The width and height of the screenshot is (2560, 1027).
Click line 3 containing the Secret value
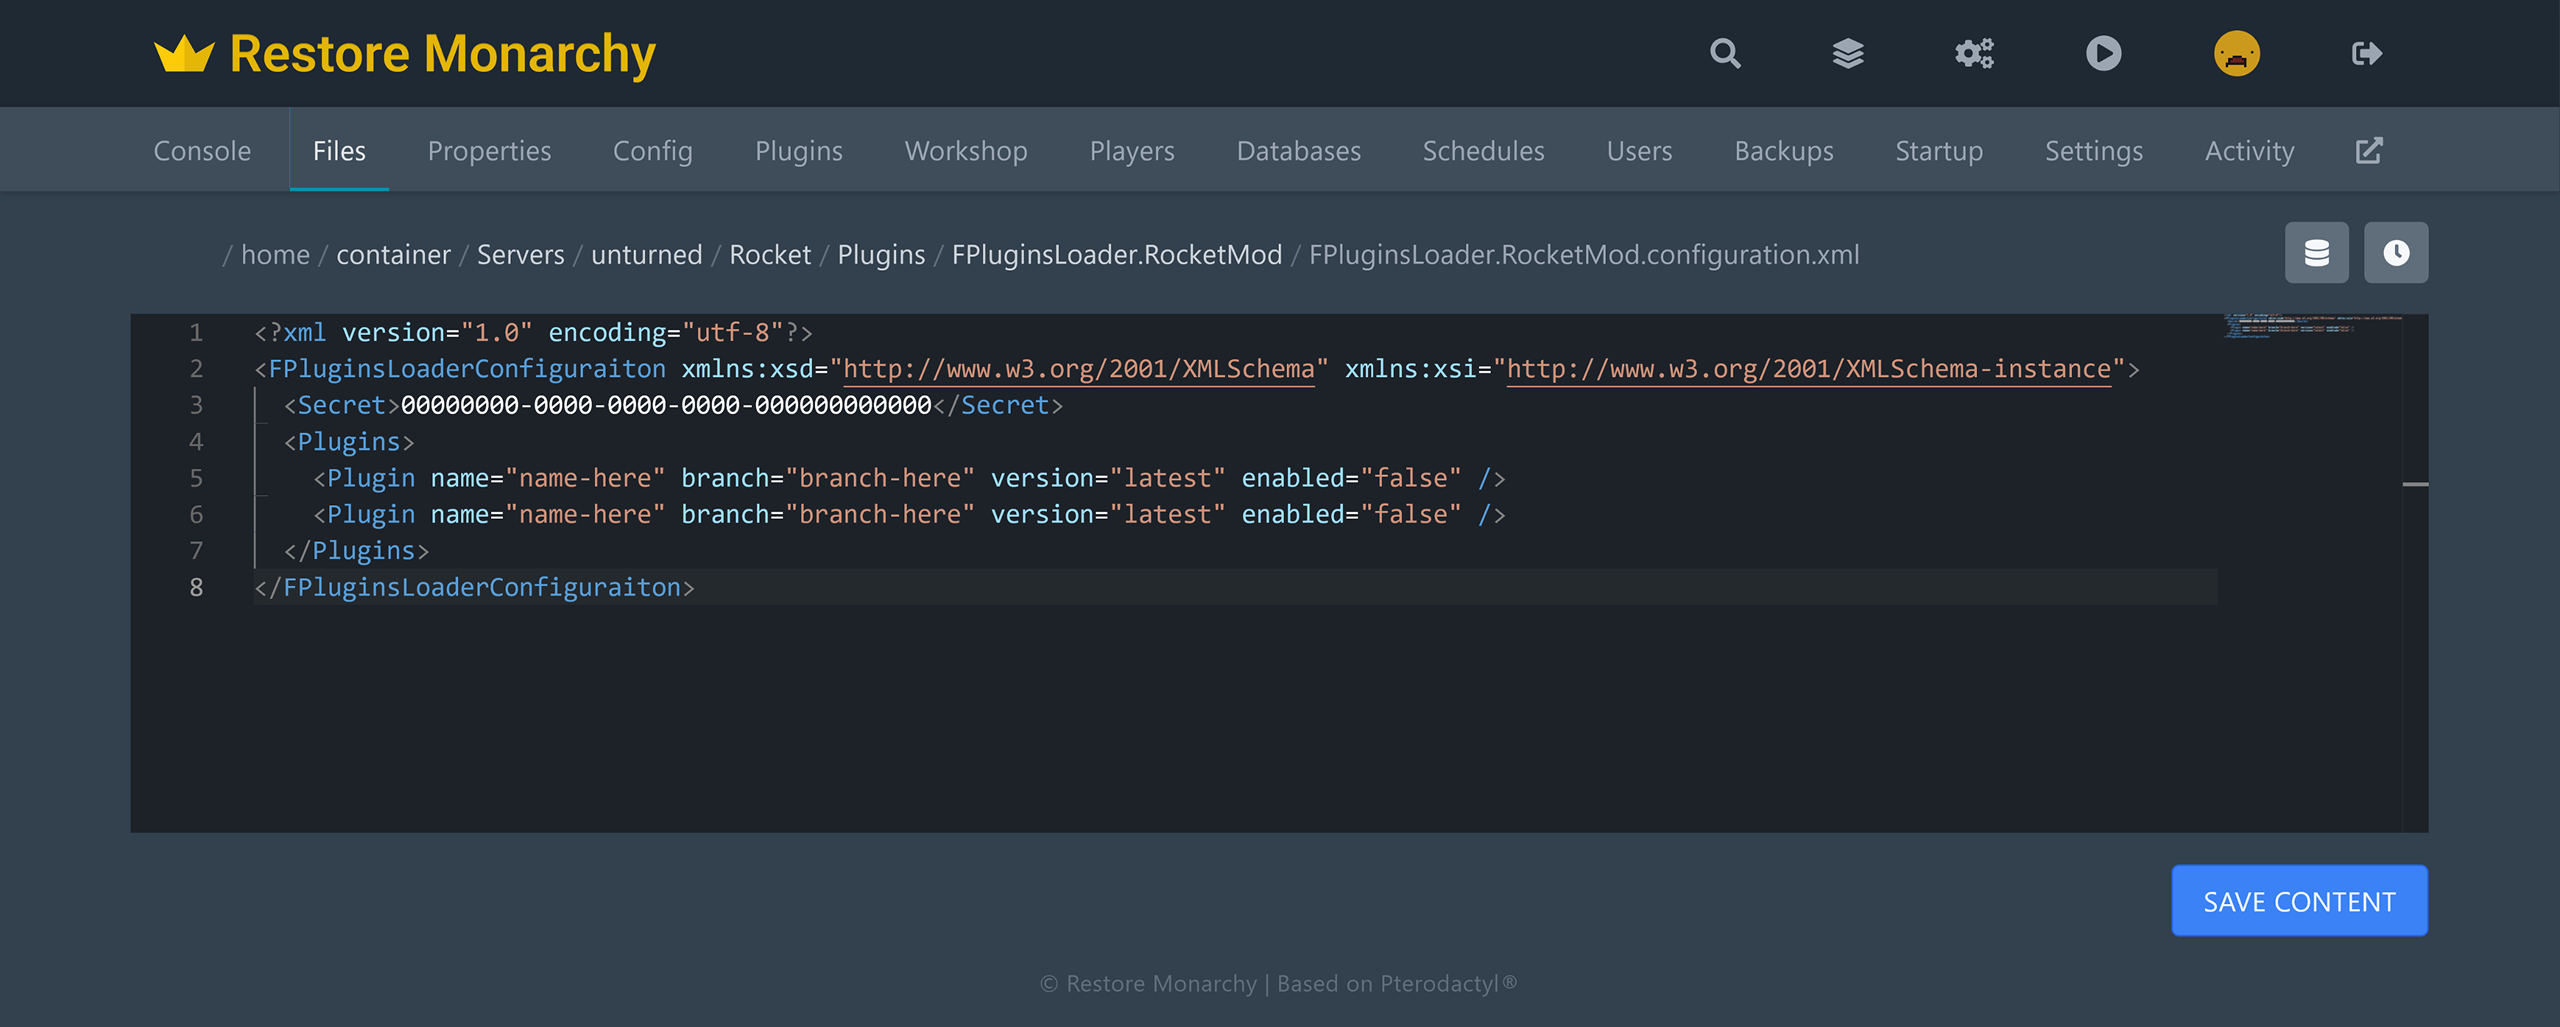tap(670, 405)
